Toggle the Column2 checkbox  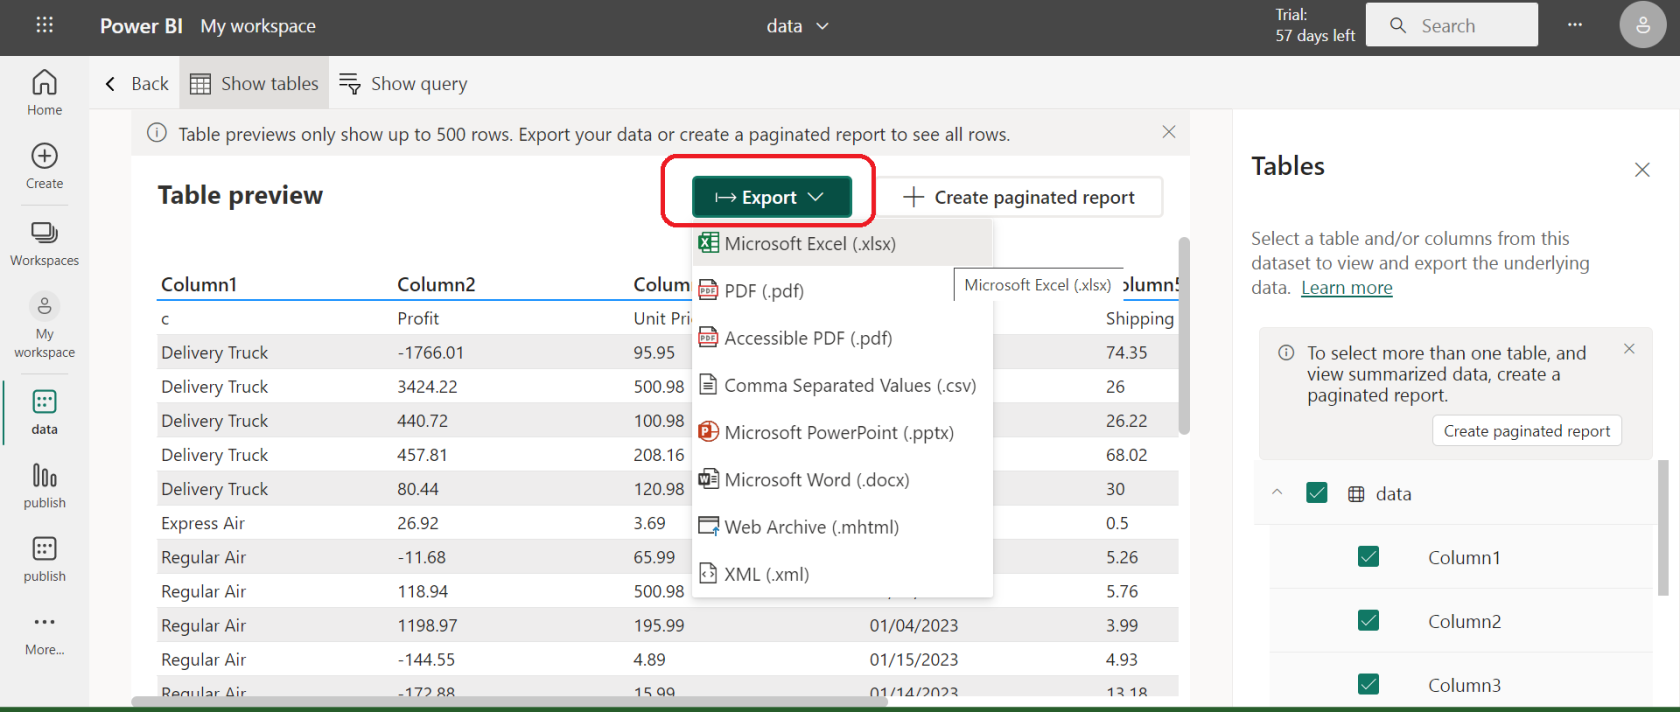1368,621
